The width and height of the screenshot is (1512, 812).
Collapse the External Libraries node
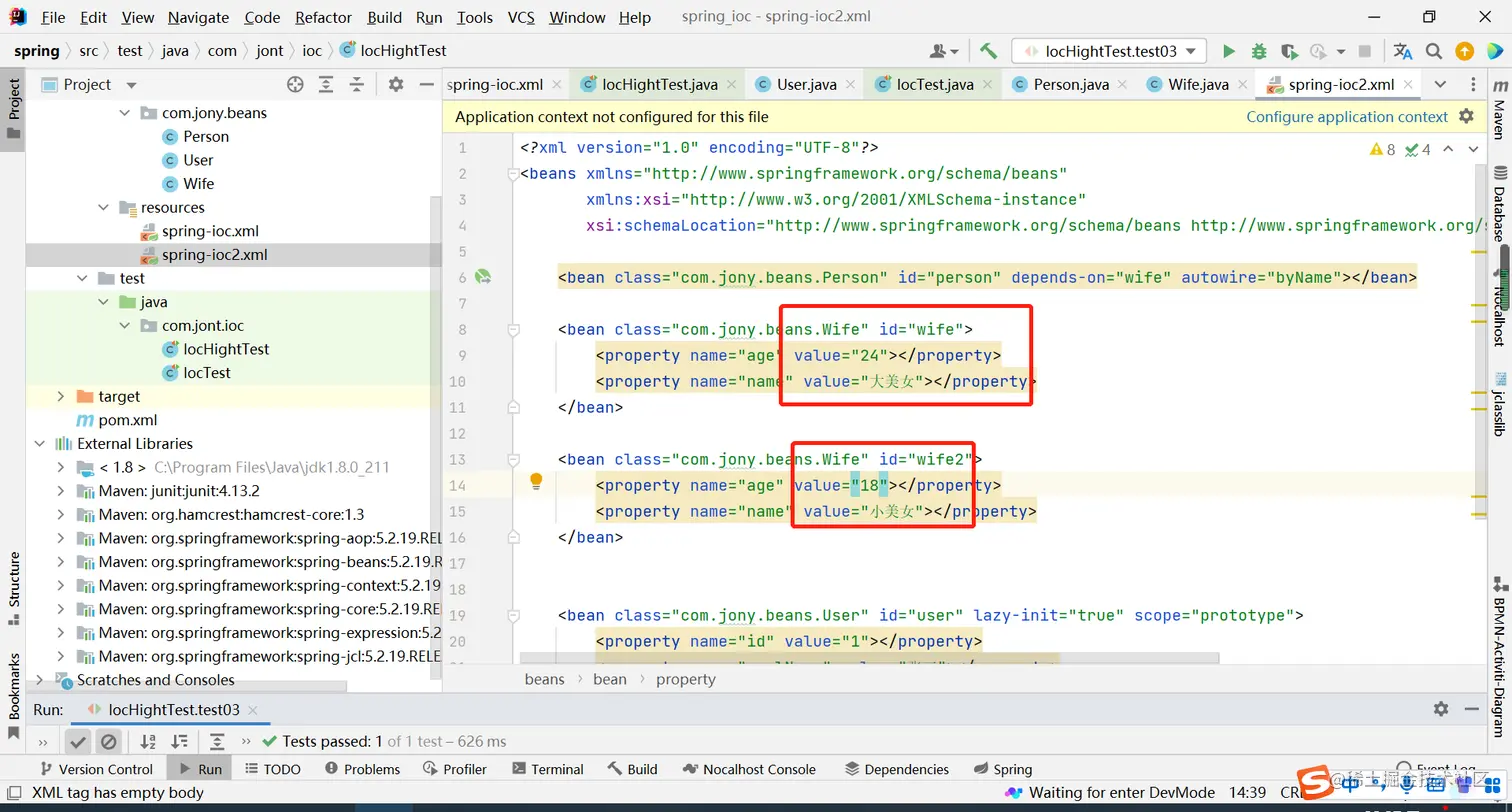40,444
